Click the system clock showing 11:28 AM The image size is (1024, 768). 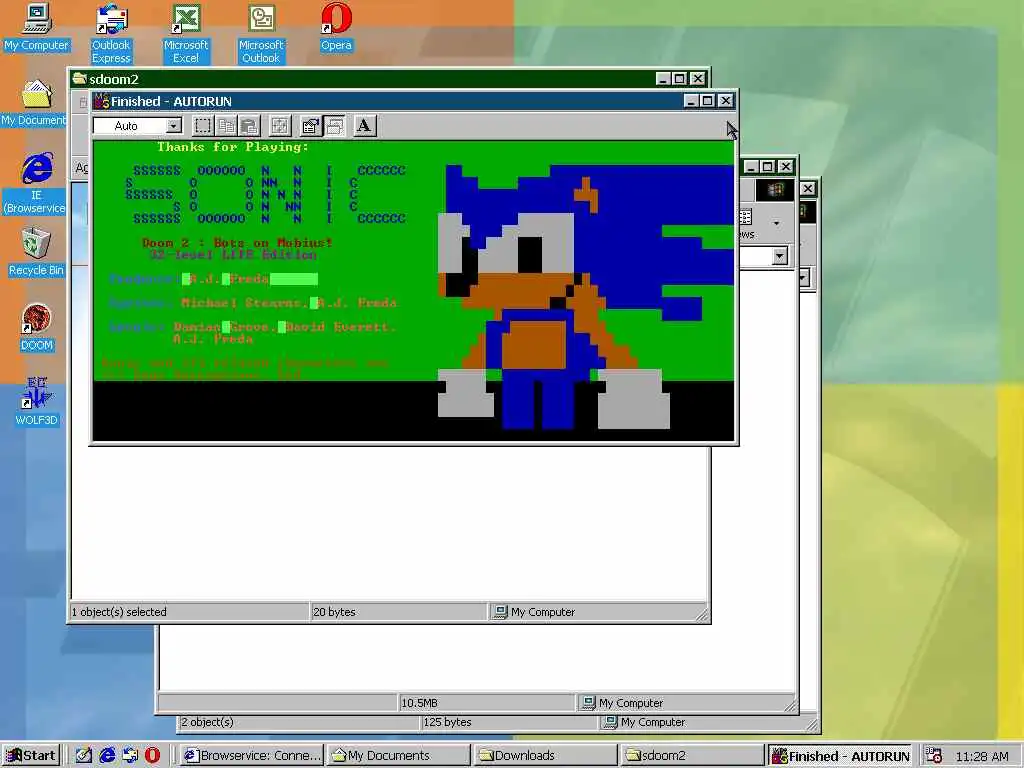click(x=982, y=756)
